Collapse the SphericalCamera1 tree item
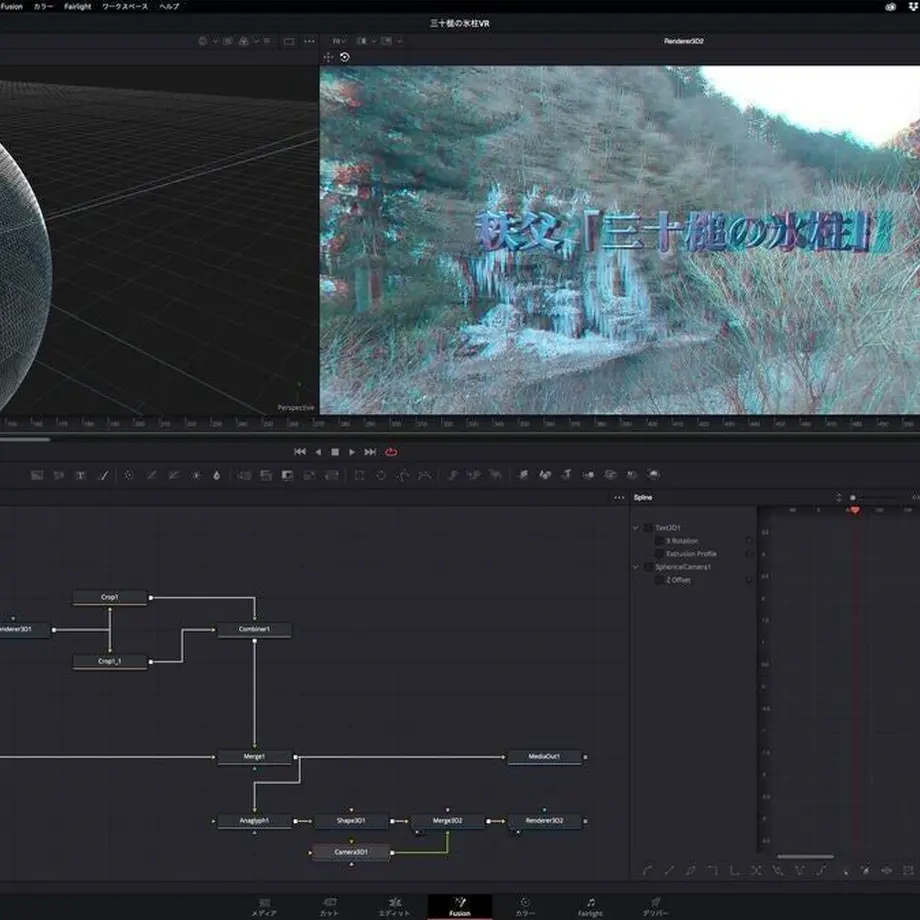Screen dimensions: 920x920 click(x=636, y=565)
